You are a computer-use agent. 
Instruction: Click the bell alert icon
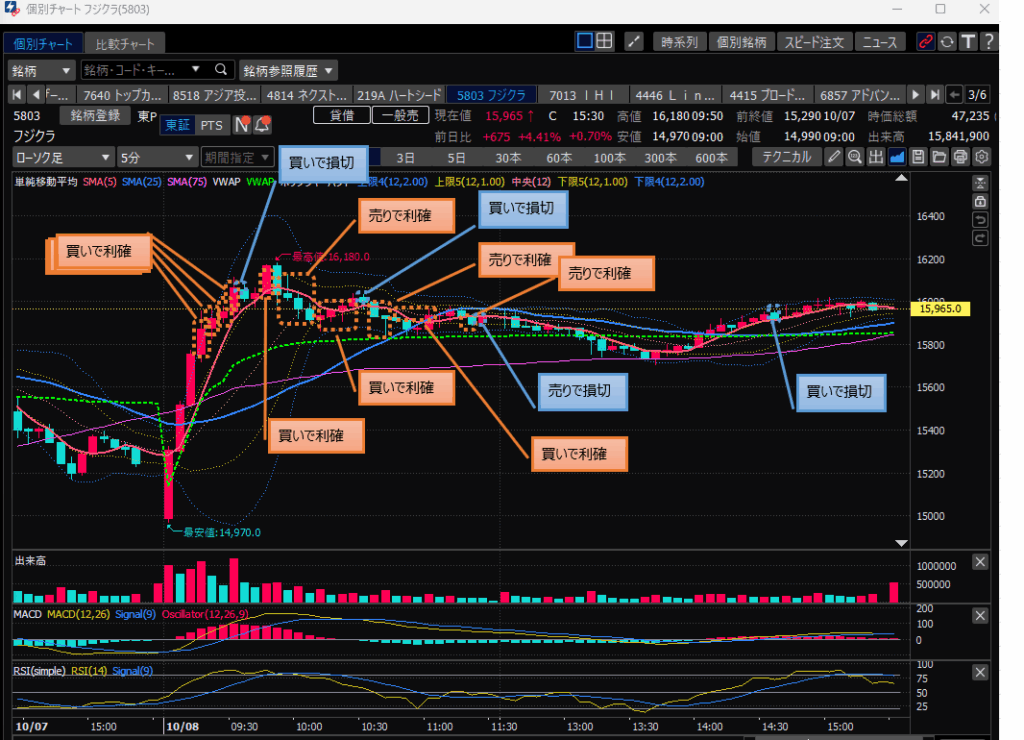point(263,125)
